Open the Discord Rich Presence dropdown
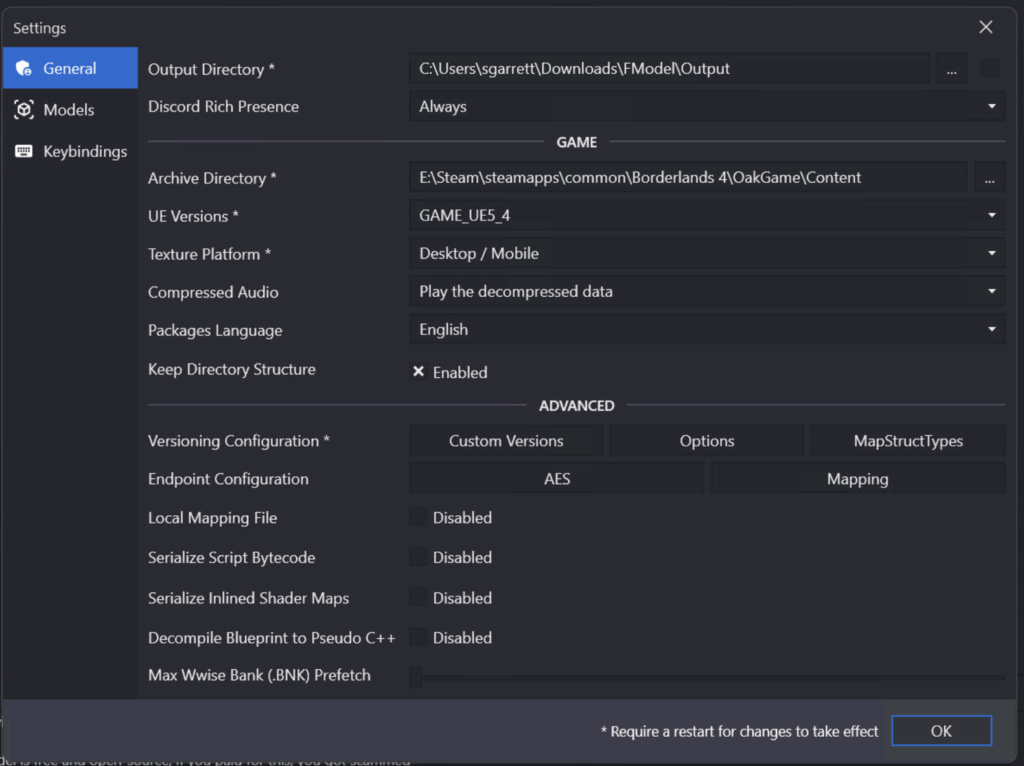This screenshot has height=766, width=1024. click(706, 107)
